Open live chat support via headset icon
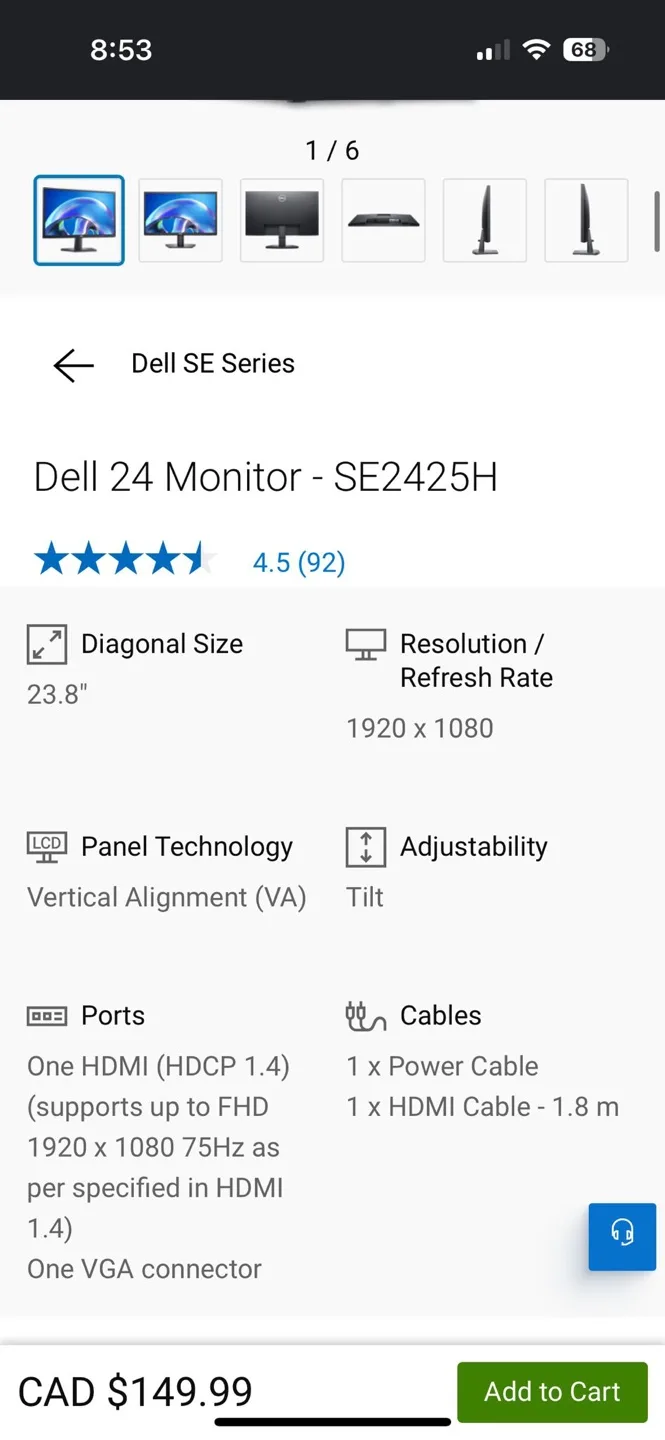Screen dimensions: 665x1440 (622, 1236)
